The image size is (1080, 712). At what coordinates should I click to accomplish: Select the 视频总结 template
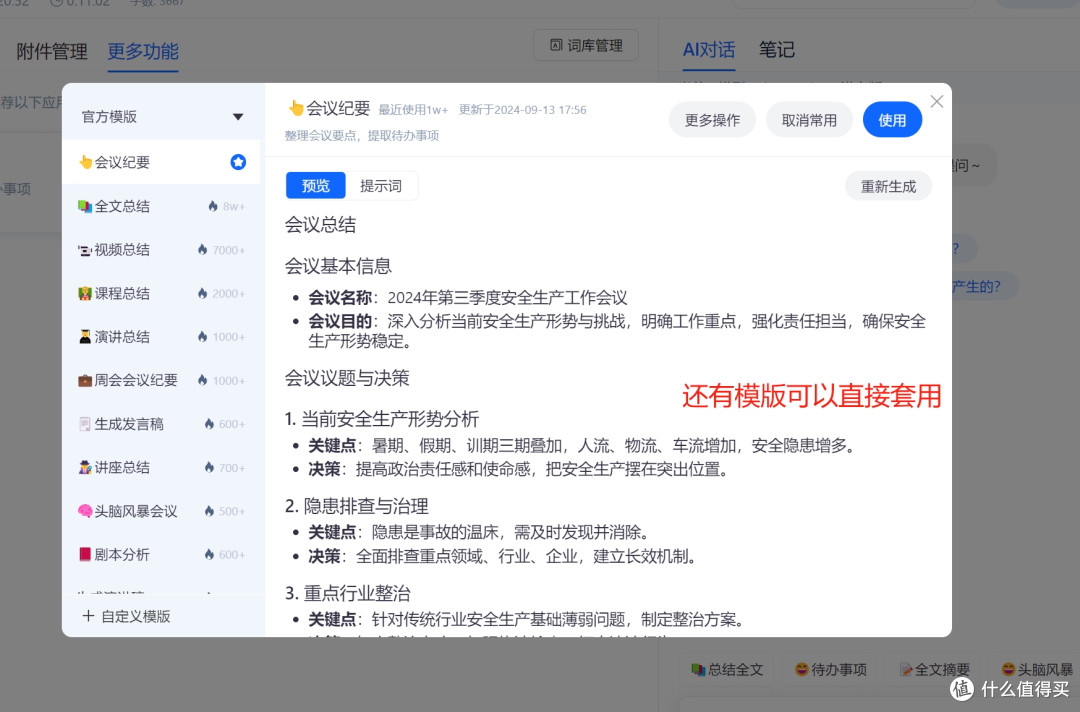(162, 249)
